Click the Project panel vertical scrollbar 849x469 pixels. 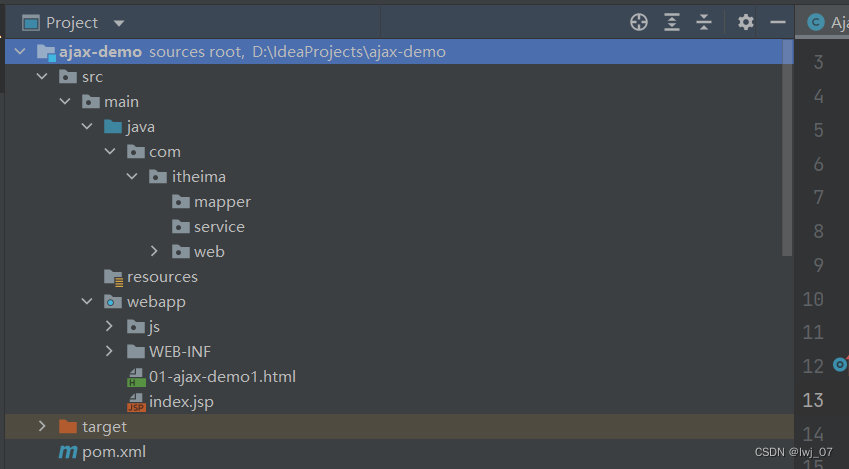787,150
